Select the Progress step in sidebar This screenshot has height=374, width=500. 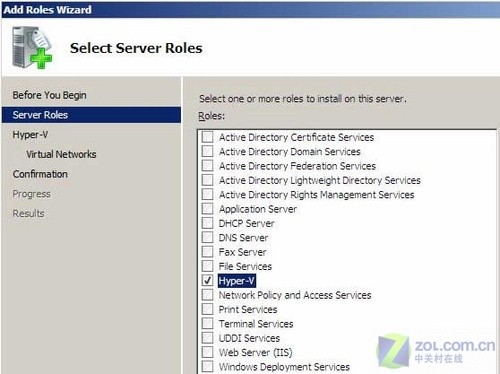pyautogui.click(x=31, y=194)
